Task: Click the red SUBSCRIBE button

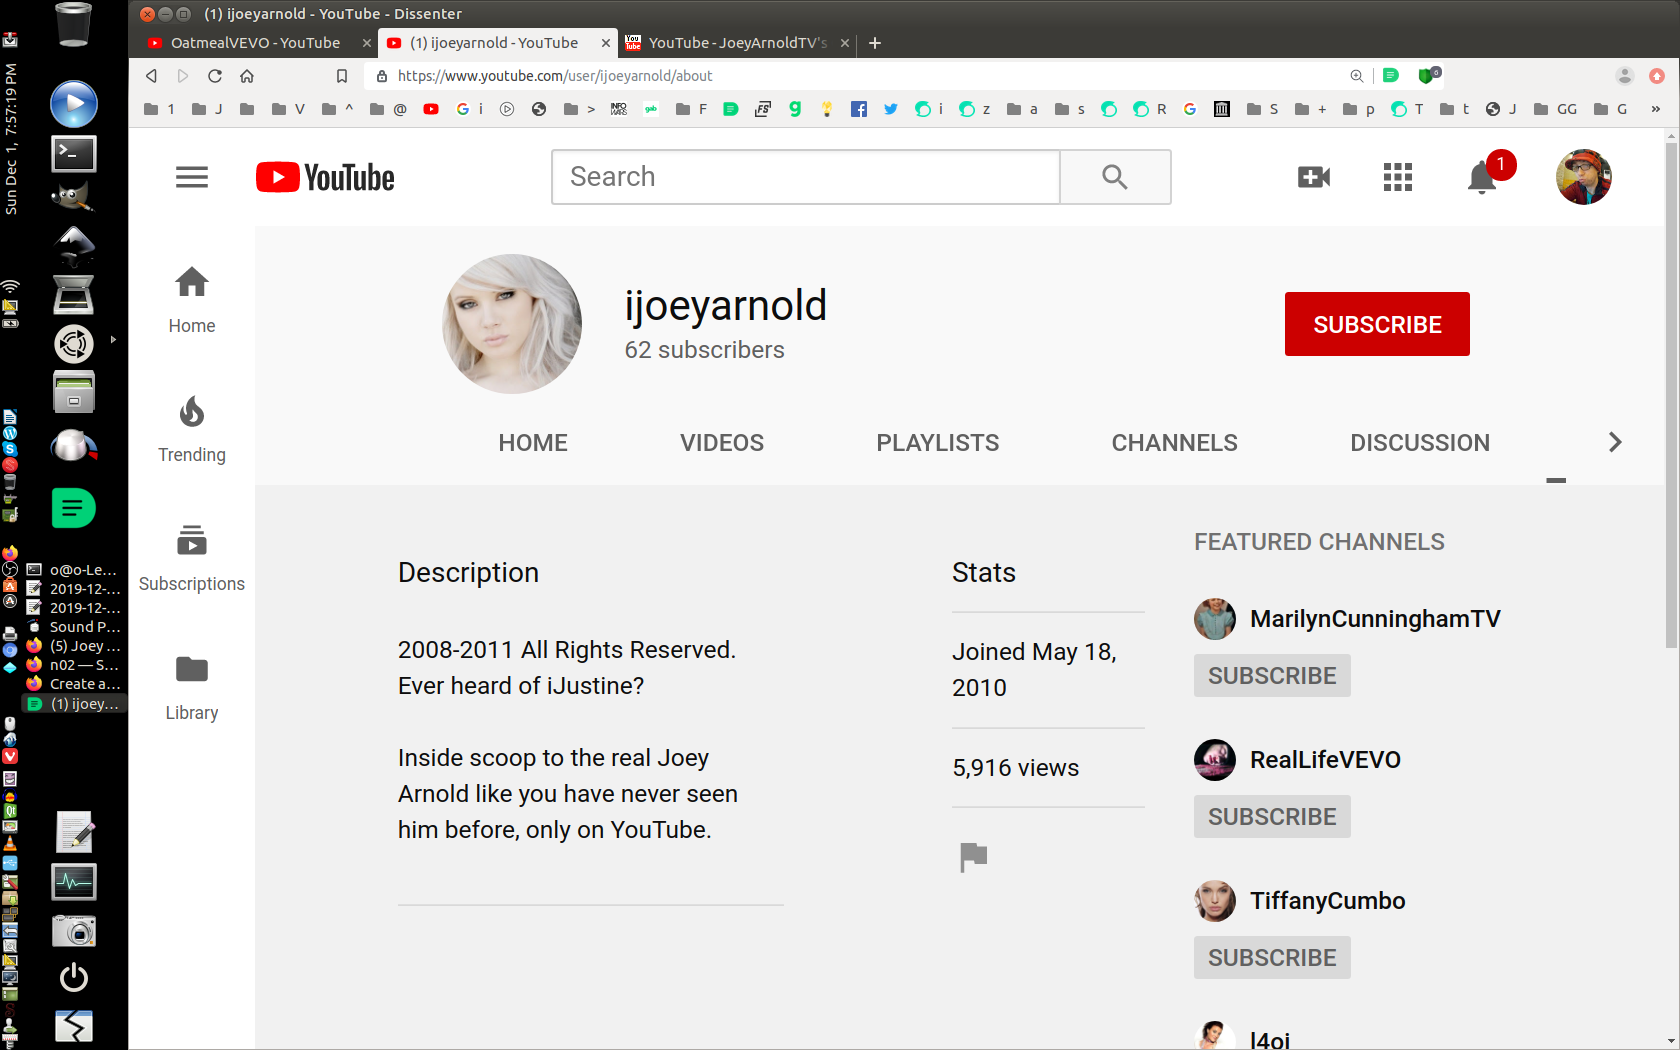Action: 1377,324
